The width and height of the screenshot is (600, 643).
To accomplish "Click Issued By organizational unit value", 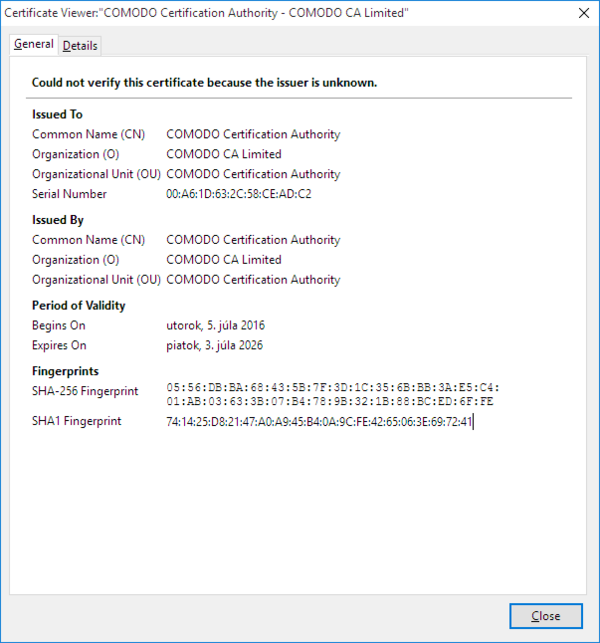I will pos(253,280).
